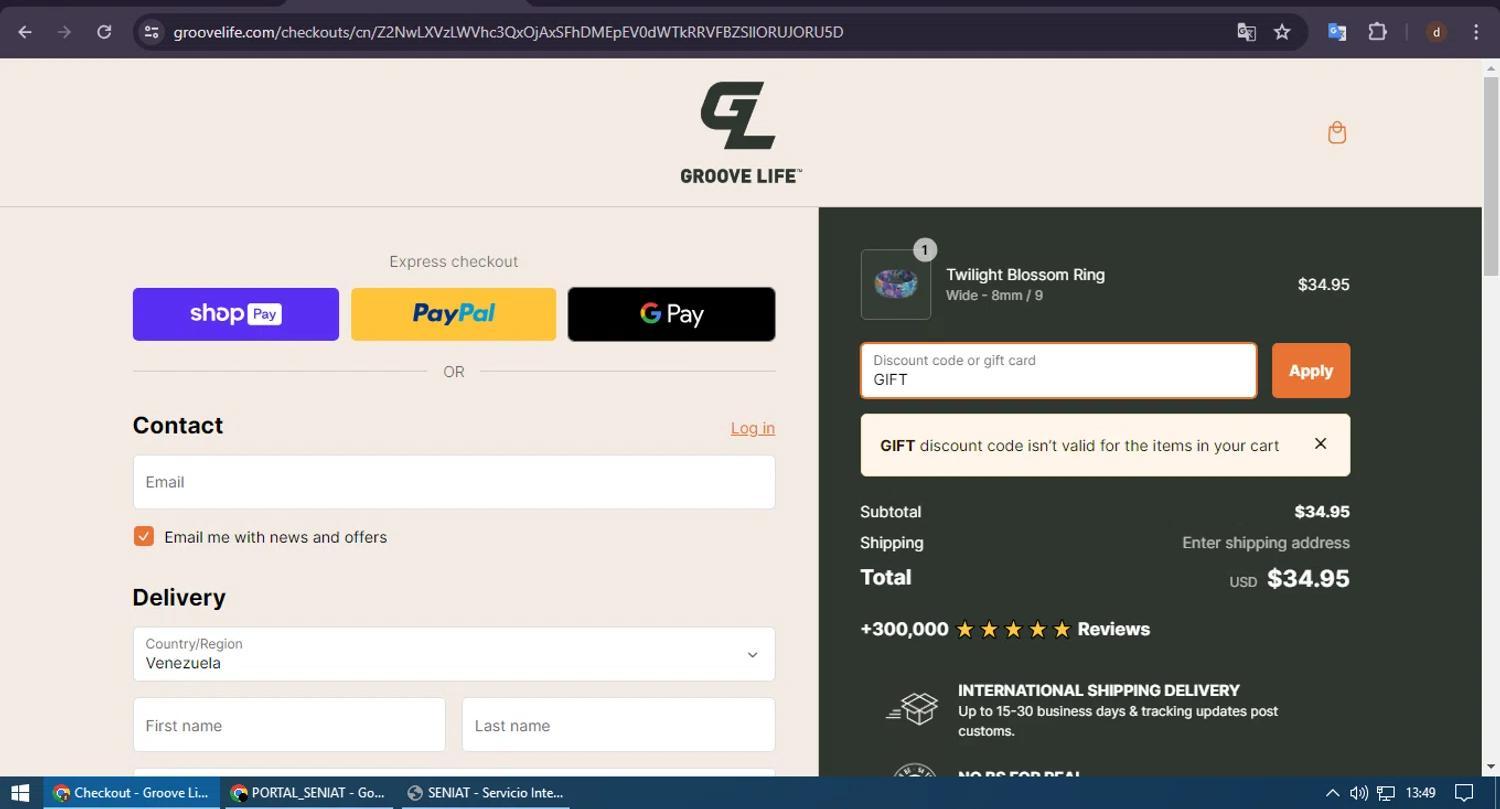
Task: Click the Twilight Blossom Ring thumbnail
Action: coord(896,285)
